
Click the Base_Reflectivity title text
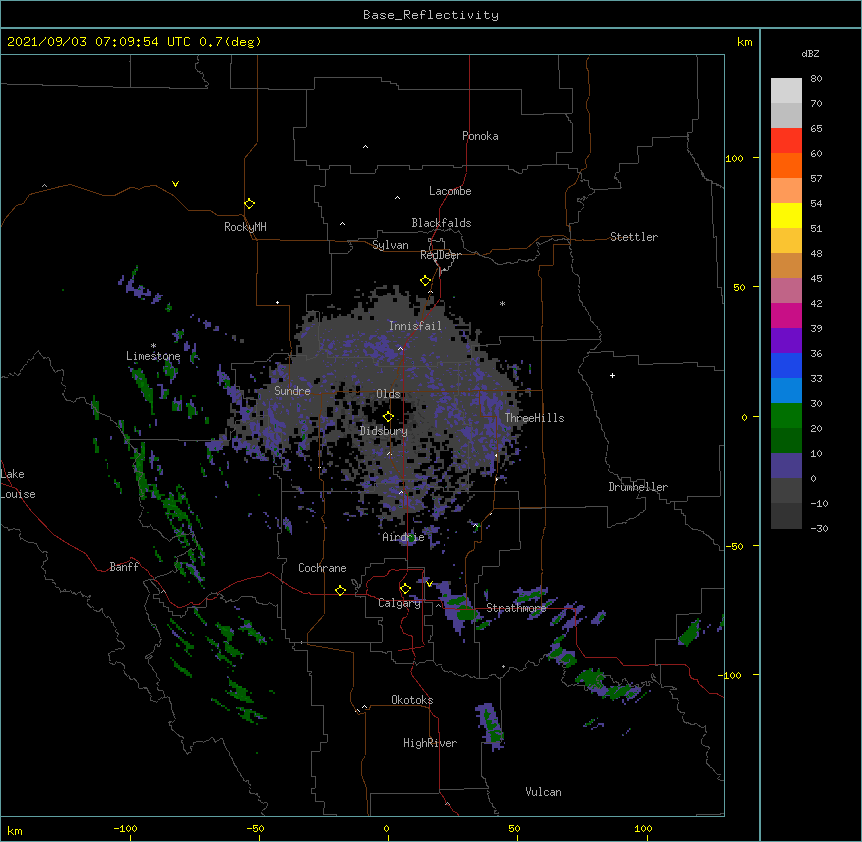(431, 15)
